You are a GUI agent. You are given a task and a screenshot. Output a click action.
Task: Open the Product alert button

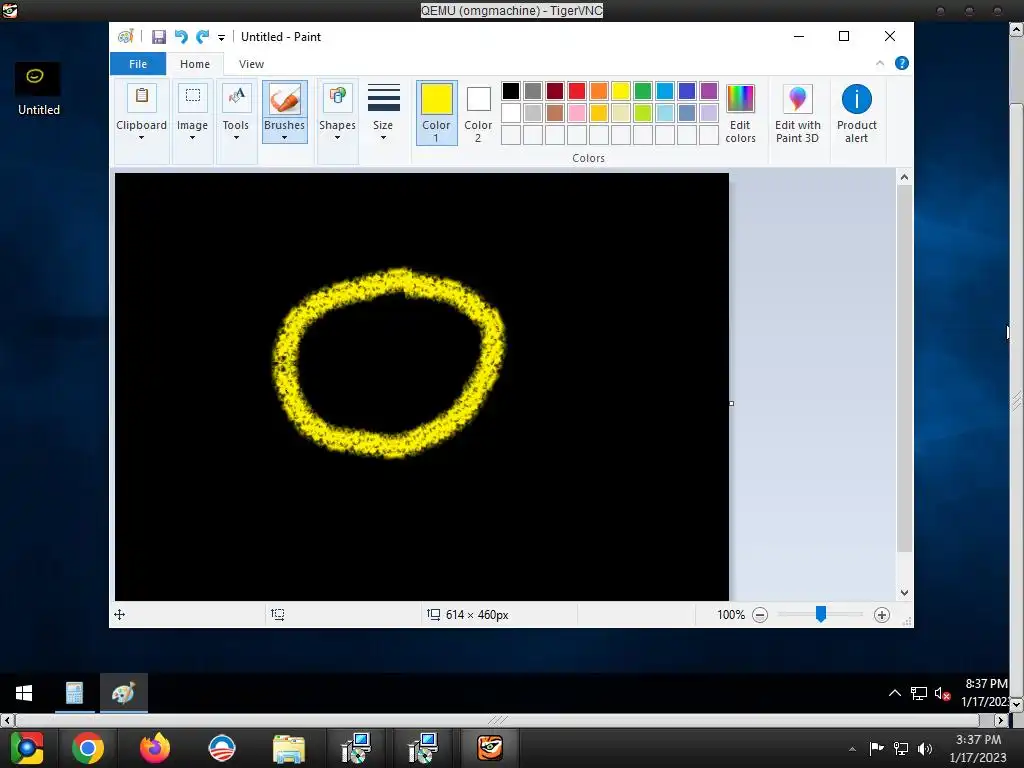point(856,113)
